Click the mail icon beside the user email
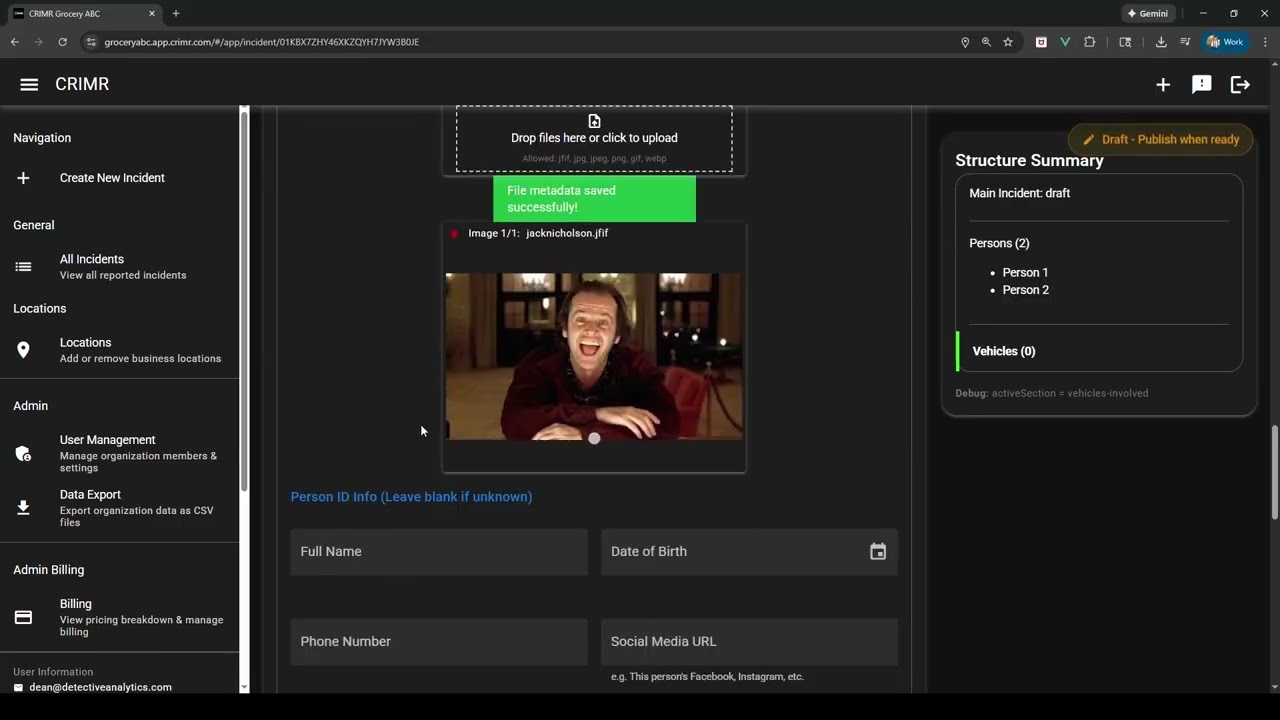1280x720 pixels. click(x=18, y=688)
